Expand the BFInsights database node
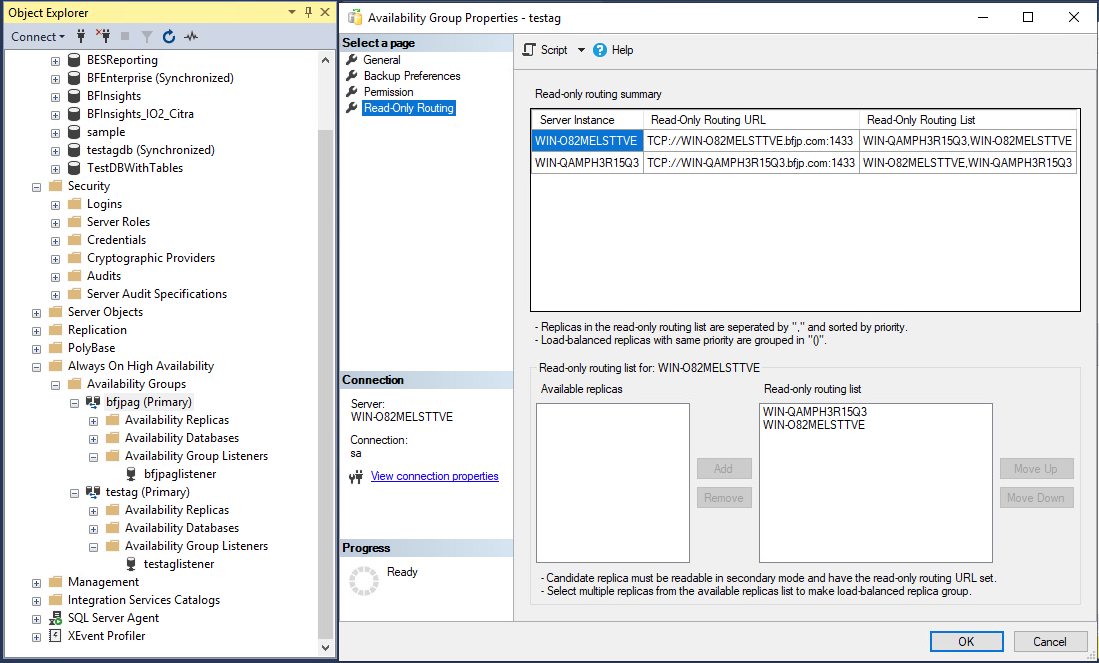1099x663 pixels. [56, 96]
